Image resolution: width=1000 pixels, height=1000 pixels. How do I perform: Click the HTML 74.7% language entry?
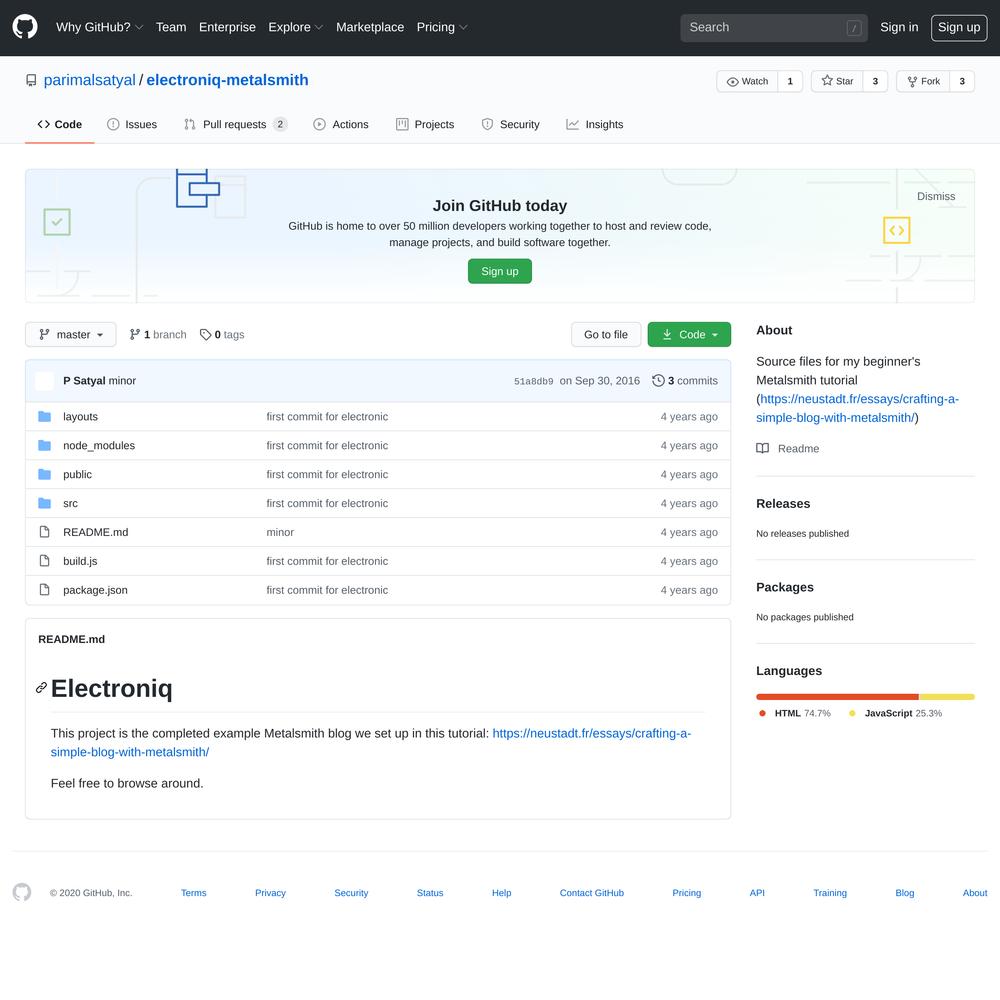[795, 714]
